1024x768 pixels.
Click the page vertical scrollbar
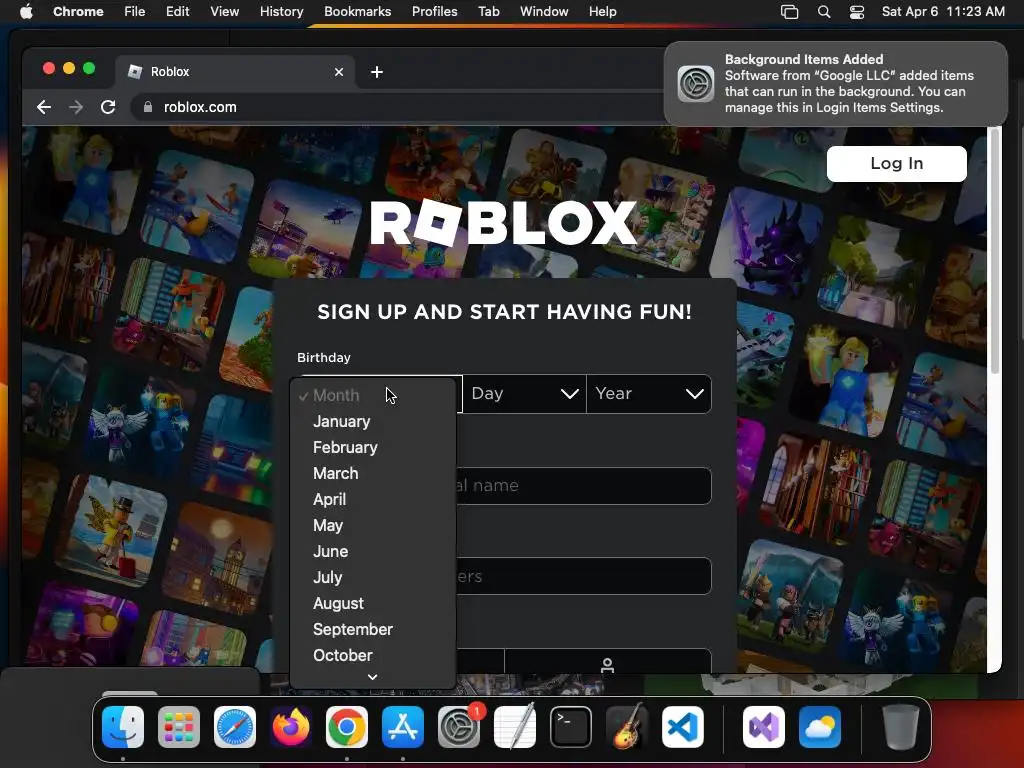click(x=995, y=251)
